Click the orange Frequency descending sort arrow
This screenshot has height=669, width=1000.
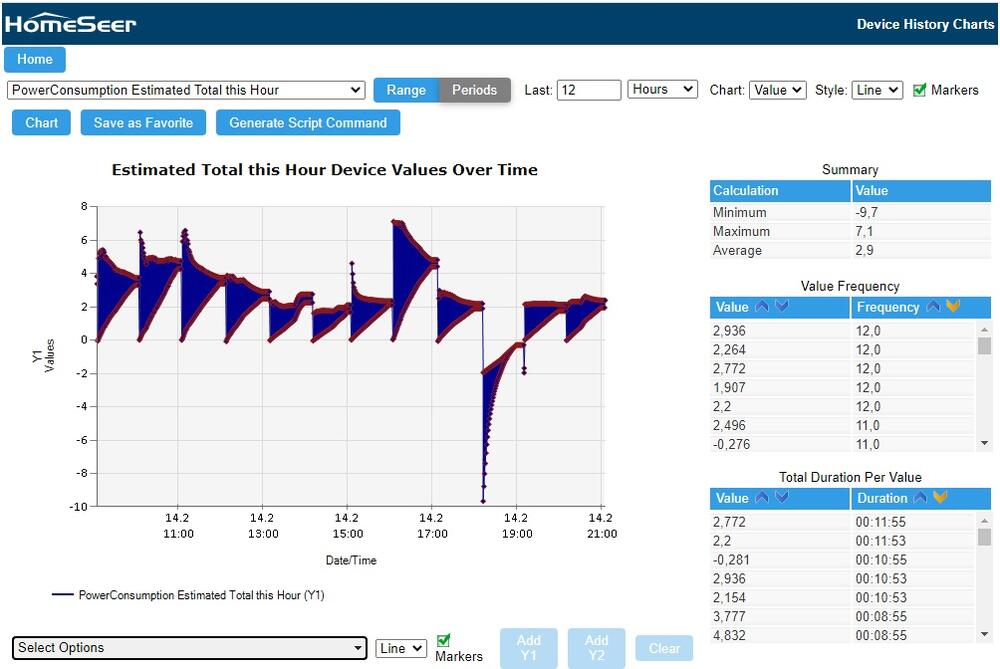click(x=952, y=307)
